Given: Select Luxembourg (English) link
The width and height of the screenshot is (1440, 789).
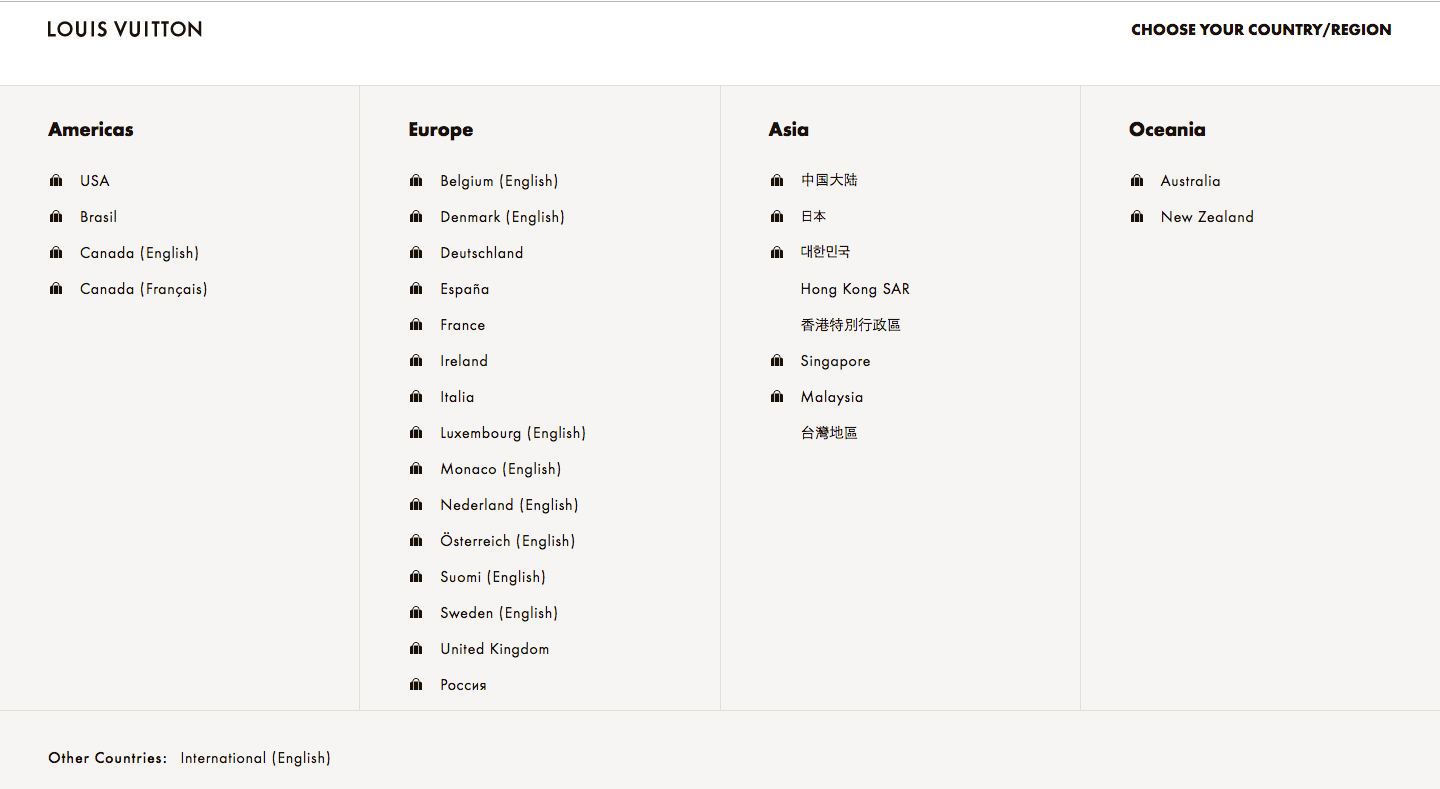Looking at the screenshot, I should click(513, 433).
